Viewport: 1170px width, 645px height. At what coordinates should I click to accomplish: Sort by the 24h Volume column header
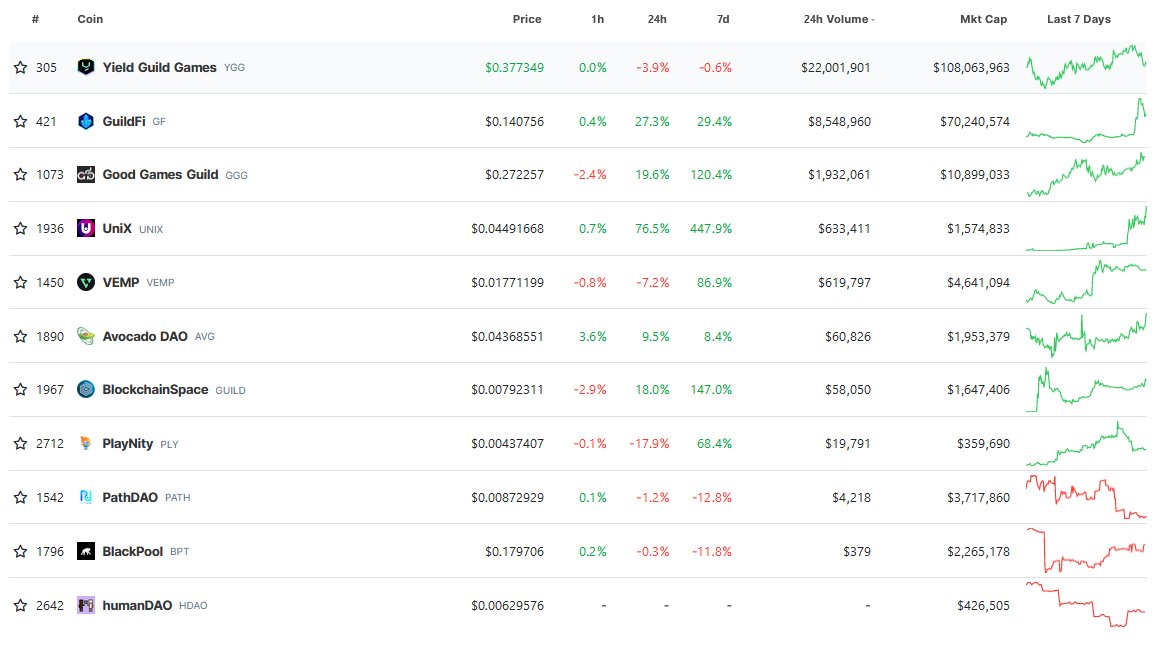[839, 19]
